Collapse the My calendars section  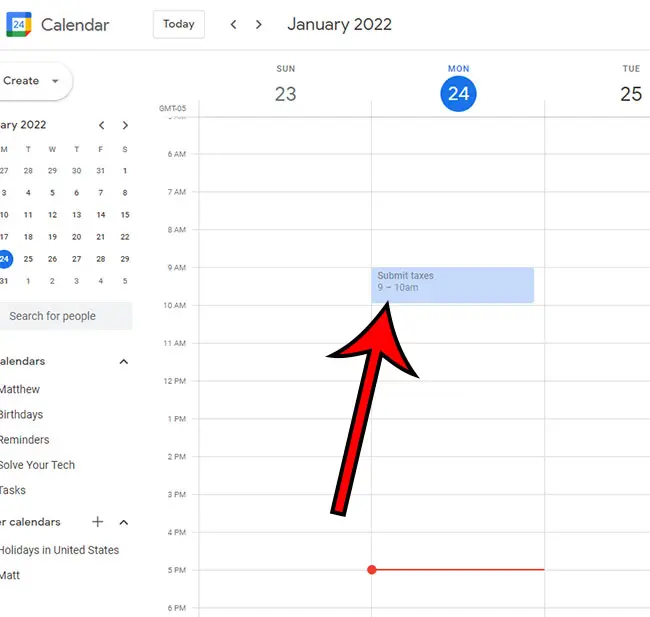coord(124,361)
